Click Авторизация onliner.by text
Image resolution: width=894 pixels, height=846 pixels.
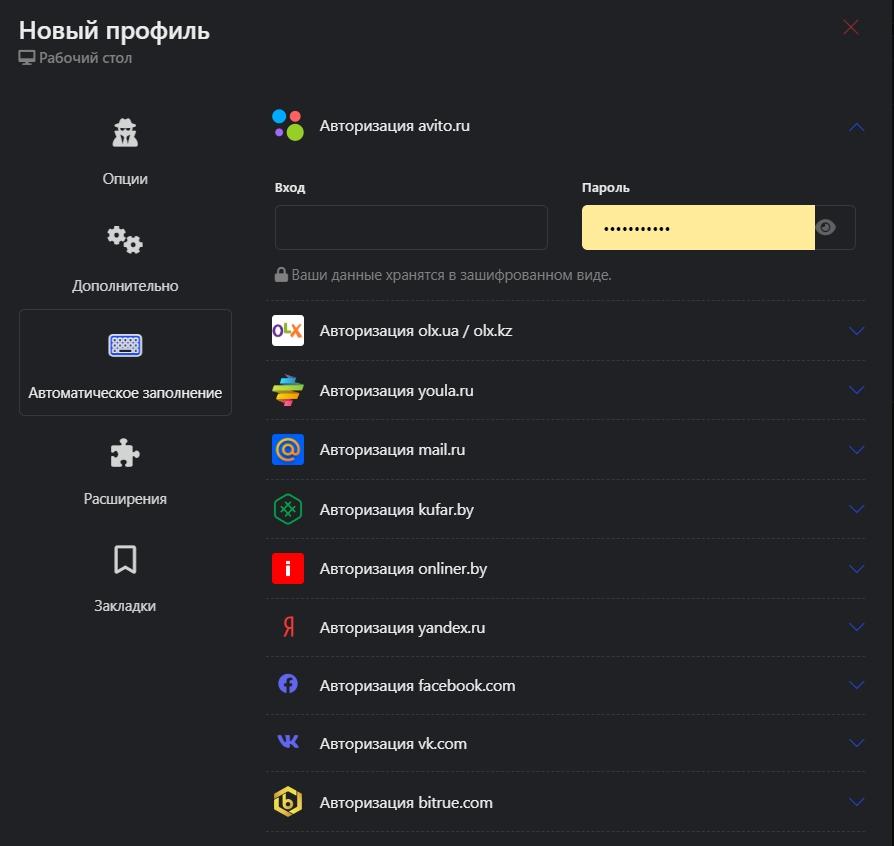pos(403,568)
